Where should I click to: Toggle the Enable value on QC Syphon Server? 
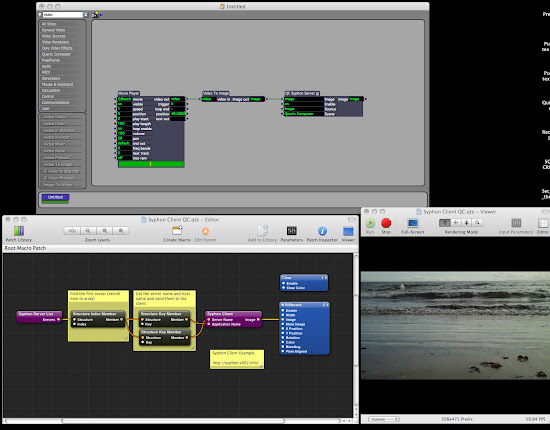pyautogui.click(x=303, y=104)
